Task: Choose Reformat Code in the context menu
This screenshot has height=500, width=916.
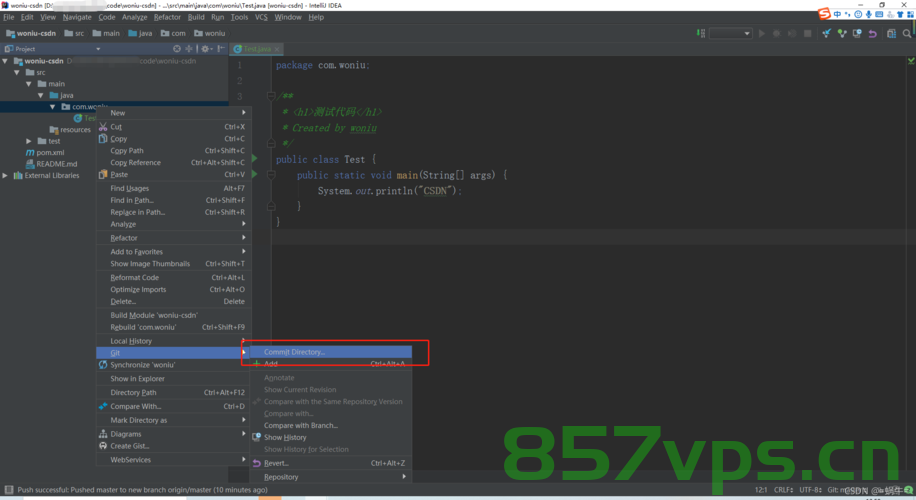Action: pos(173,277)
